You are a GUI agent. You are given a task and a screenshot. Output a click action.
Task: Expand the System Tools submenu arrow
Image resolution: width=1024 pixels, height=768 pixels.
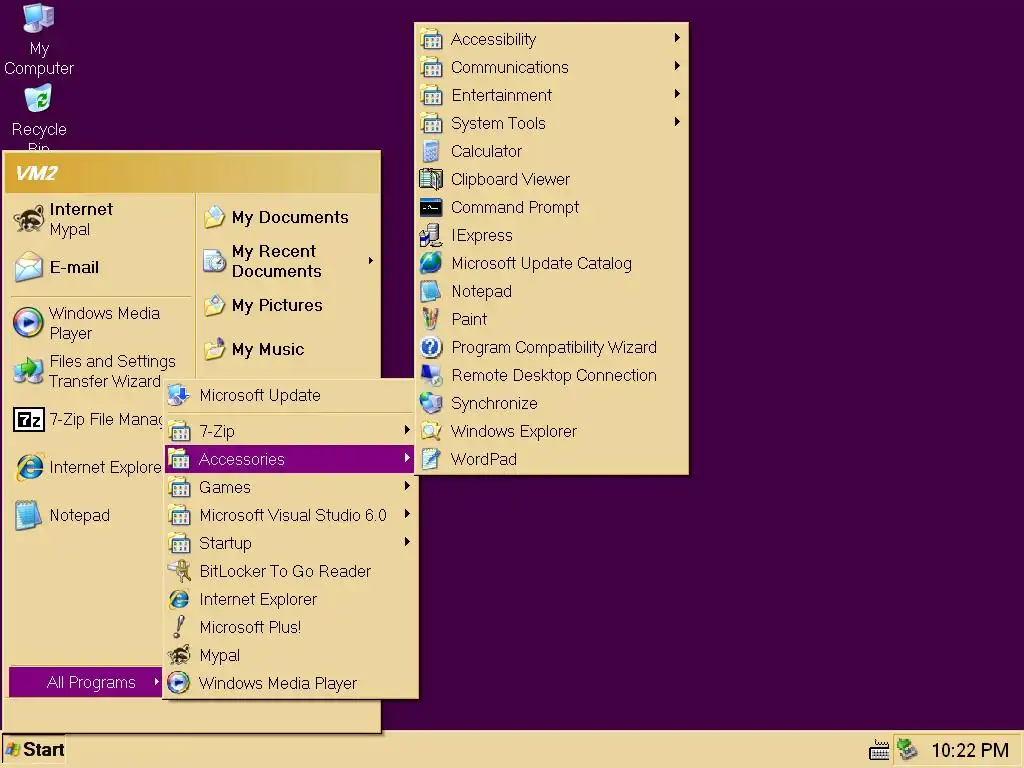point(677,122)
